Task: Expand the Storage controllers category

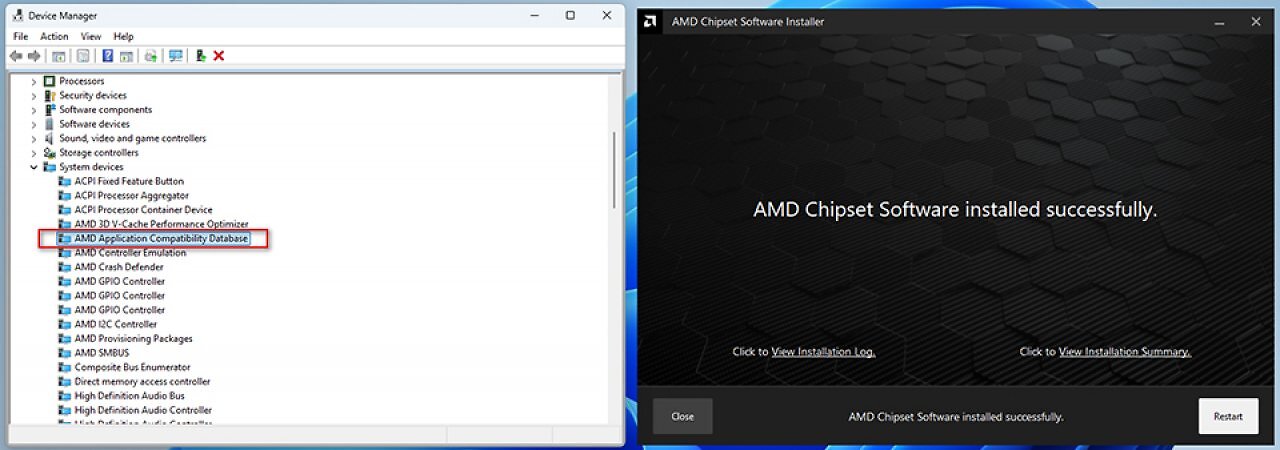Action: point(34,153)
